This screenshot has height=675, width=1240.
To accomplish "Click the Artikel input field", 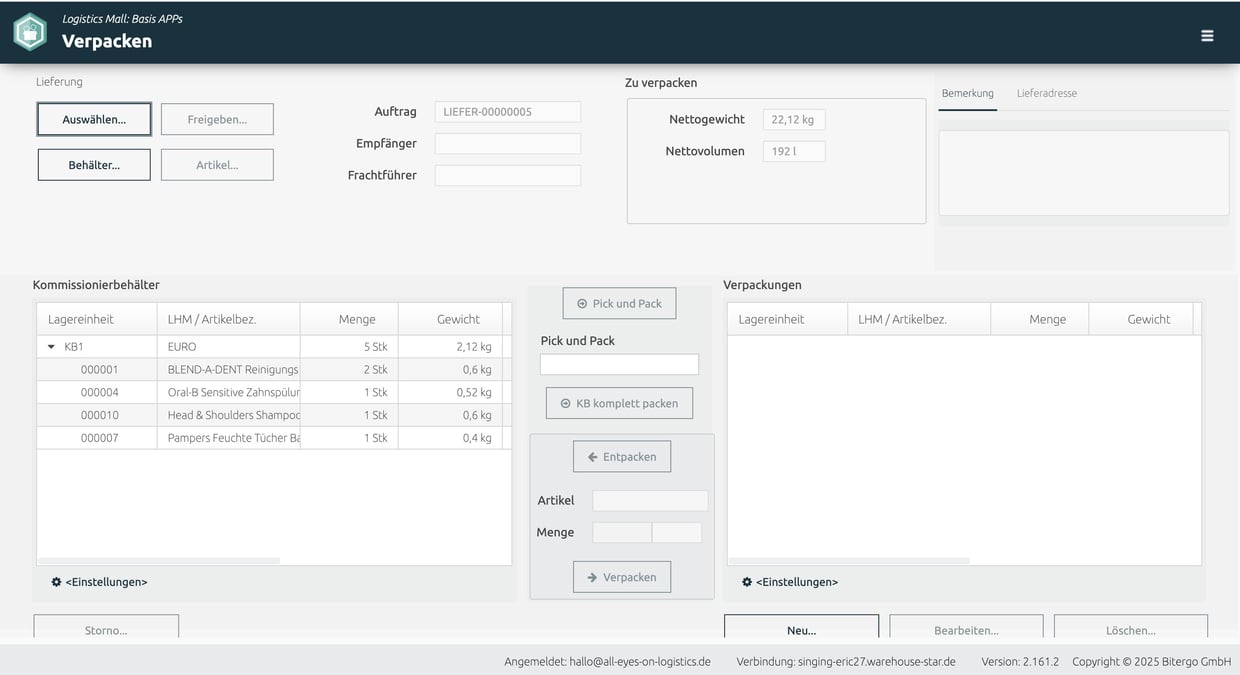I will (650, 501).
